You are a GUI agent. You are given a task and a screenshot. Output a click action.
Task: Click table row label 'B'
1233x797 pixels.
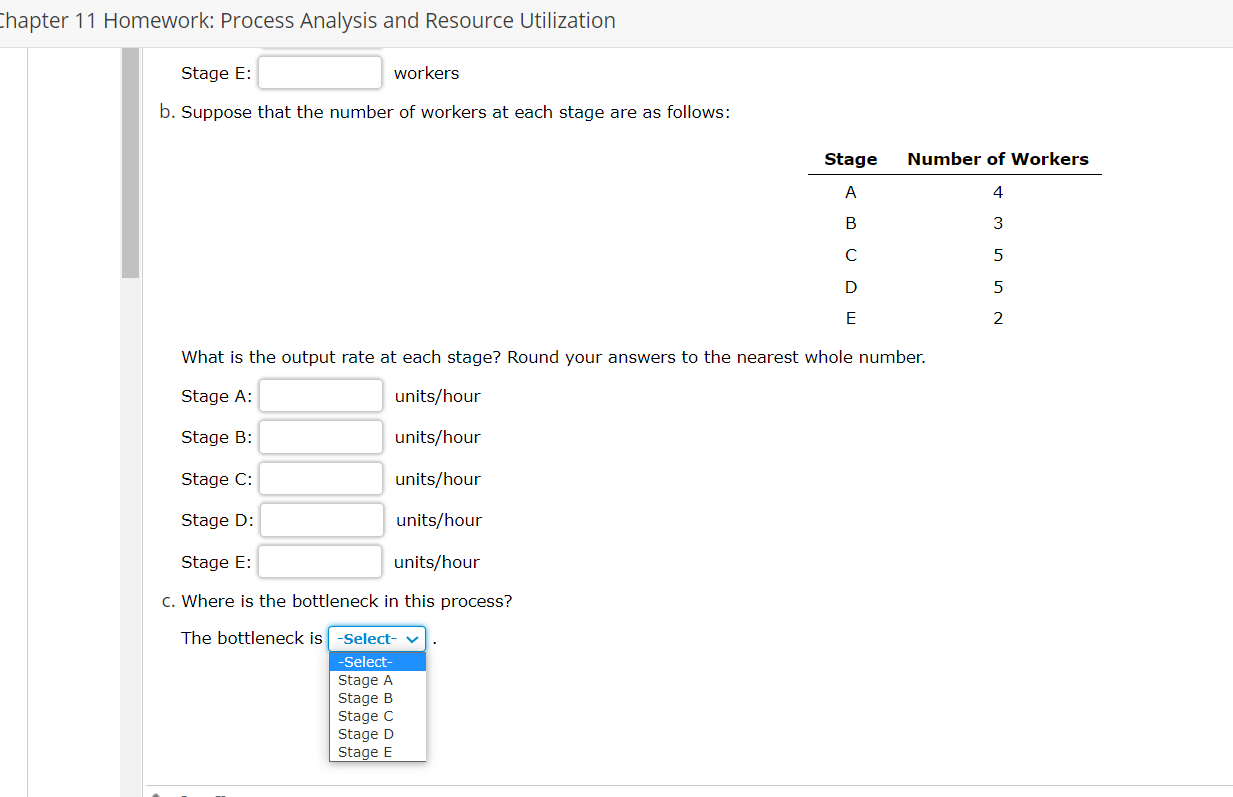(x=851, y=223)
